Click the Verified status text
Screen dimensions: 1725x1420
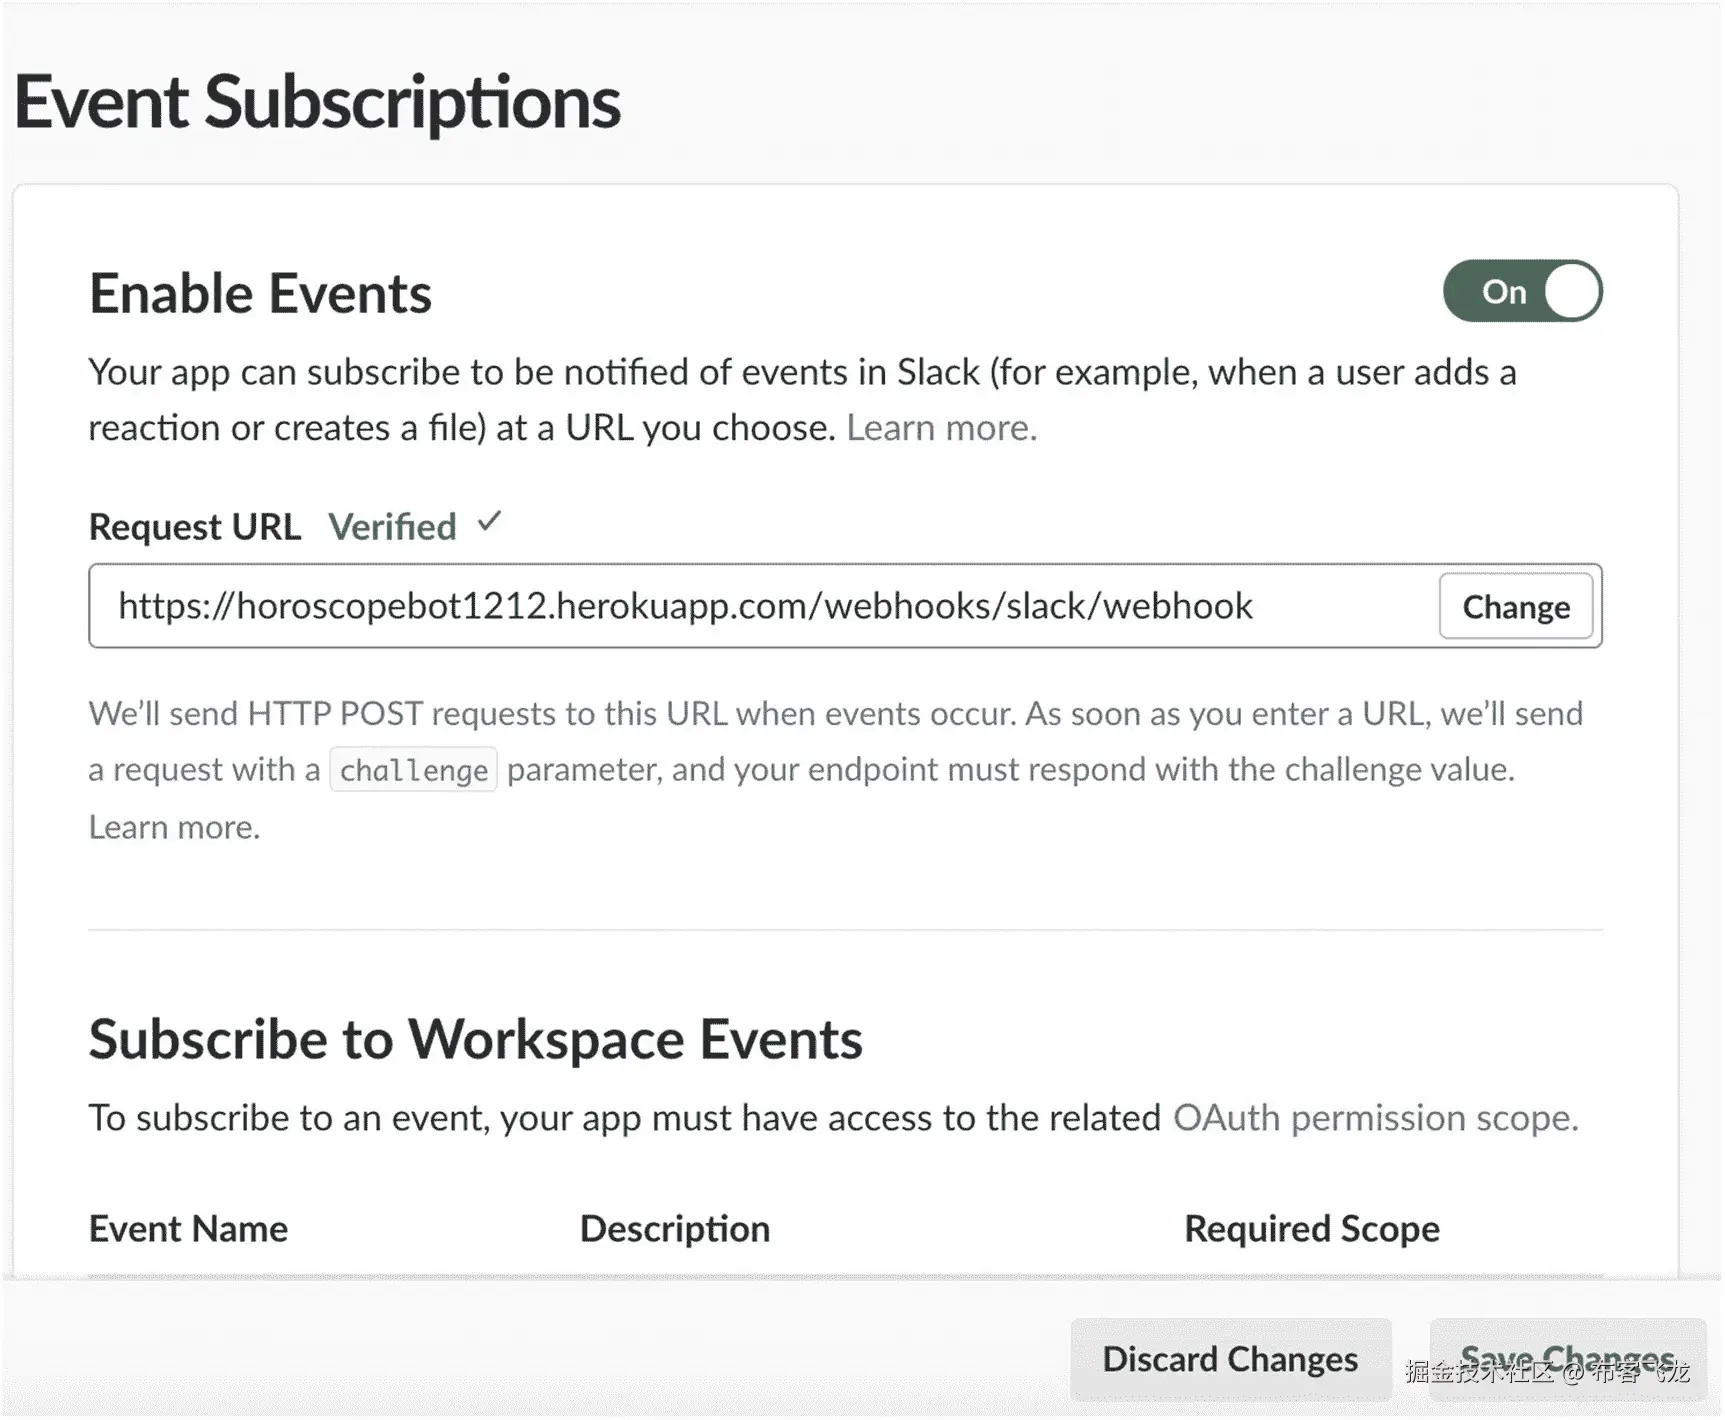coord(392,527)
